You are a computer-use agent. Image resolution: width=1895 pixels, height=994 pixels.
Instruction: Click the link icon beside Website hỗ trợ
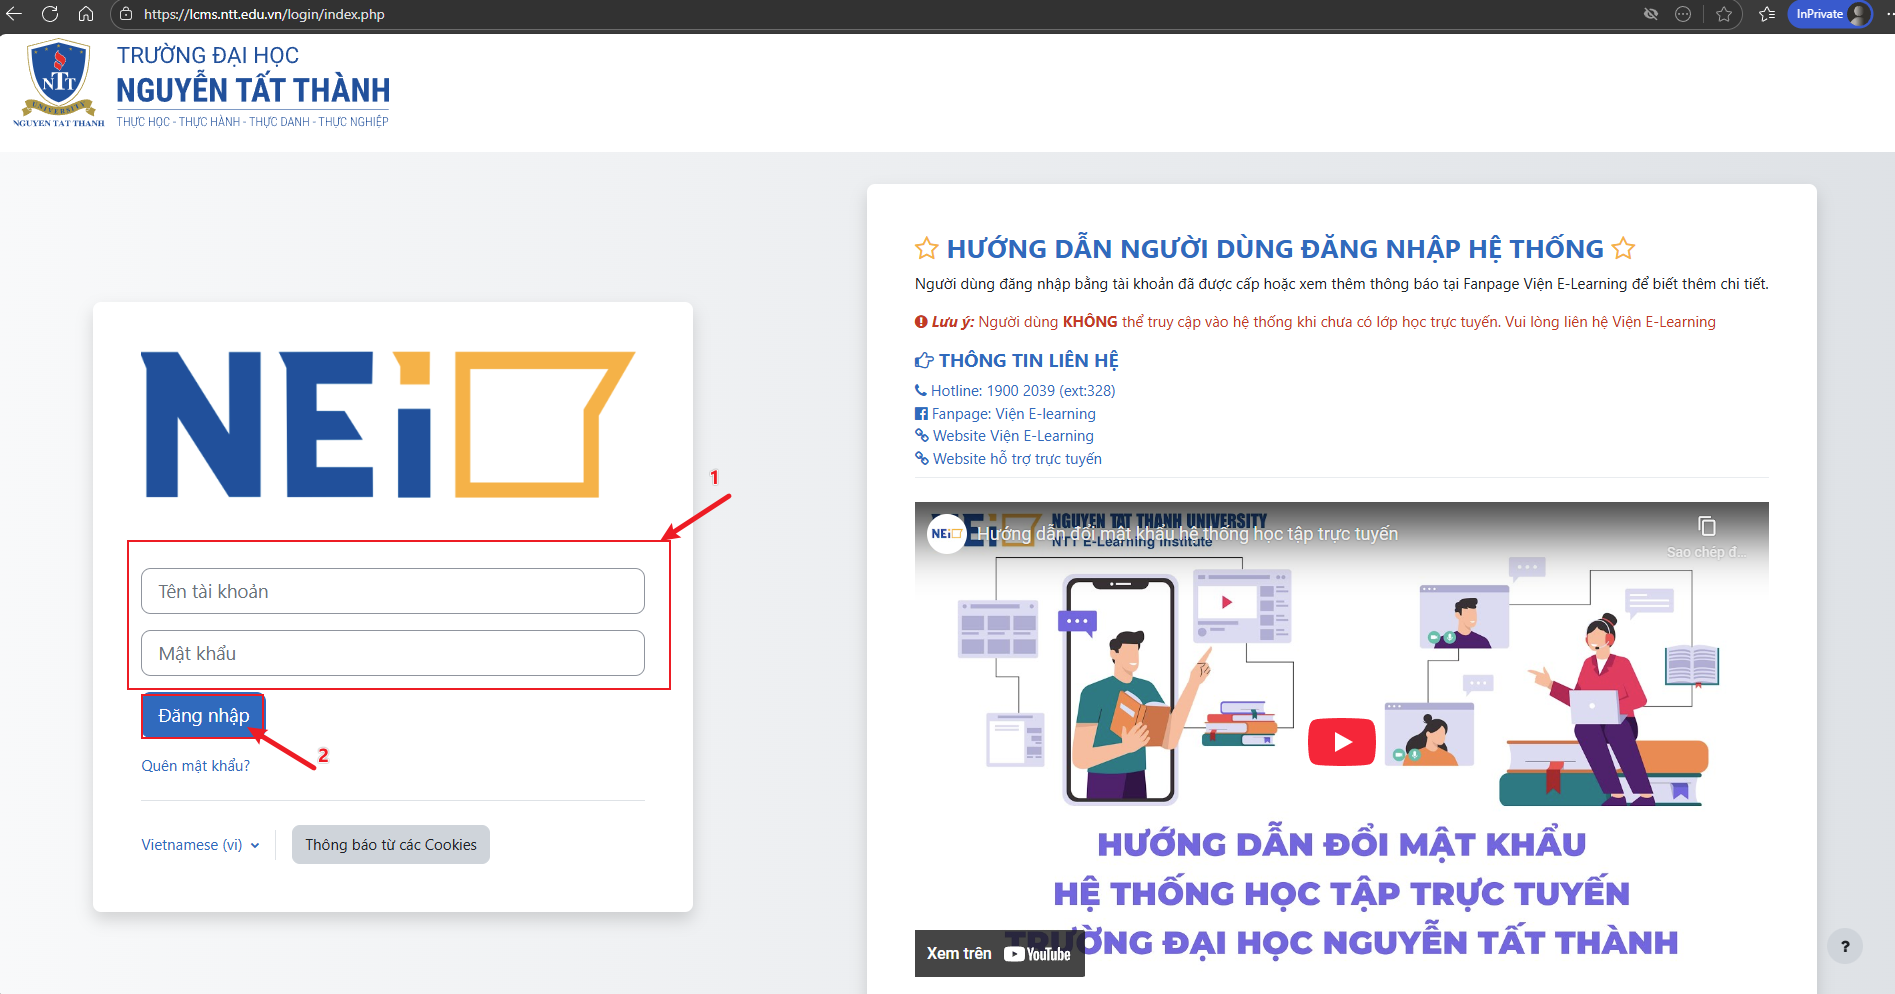click(922, 459)
